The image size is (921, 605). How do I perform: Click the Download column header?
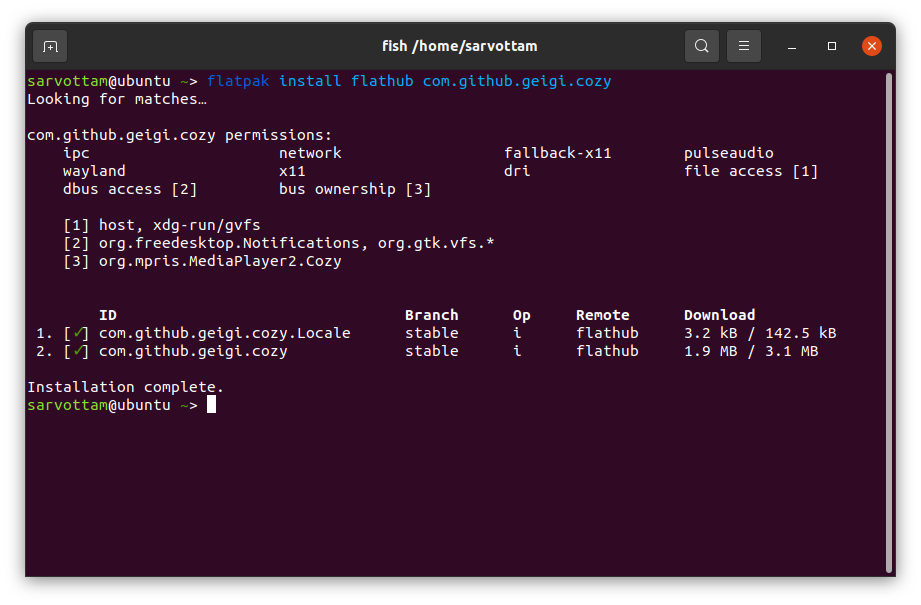coord(719,314)
